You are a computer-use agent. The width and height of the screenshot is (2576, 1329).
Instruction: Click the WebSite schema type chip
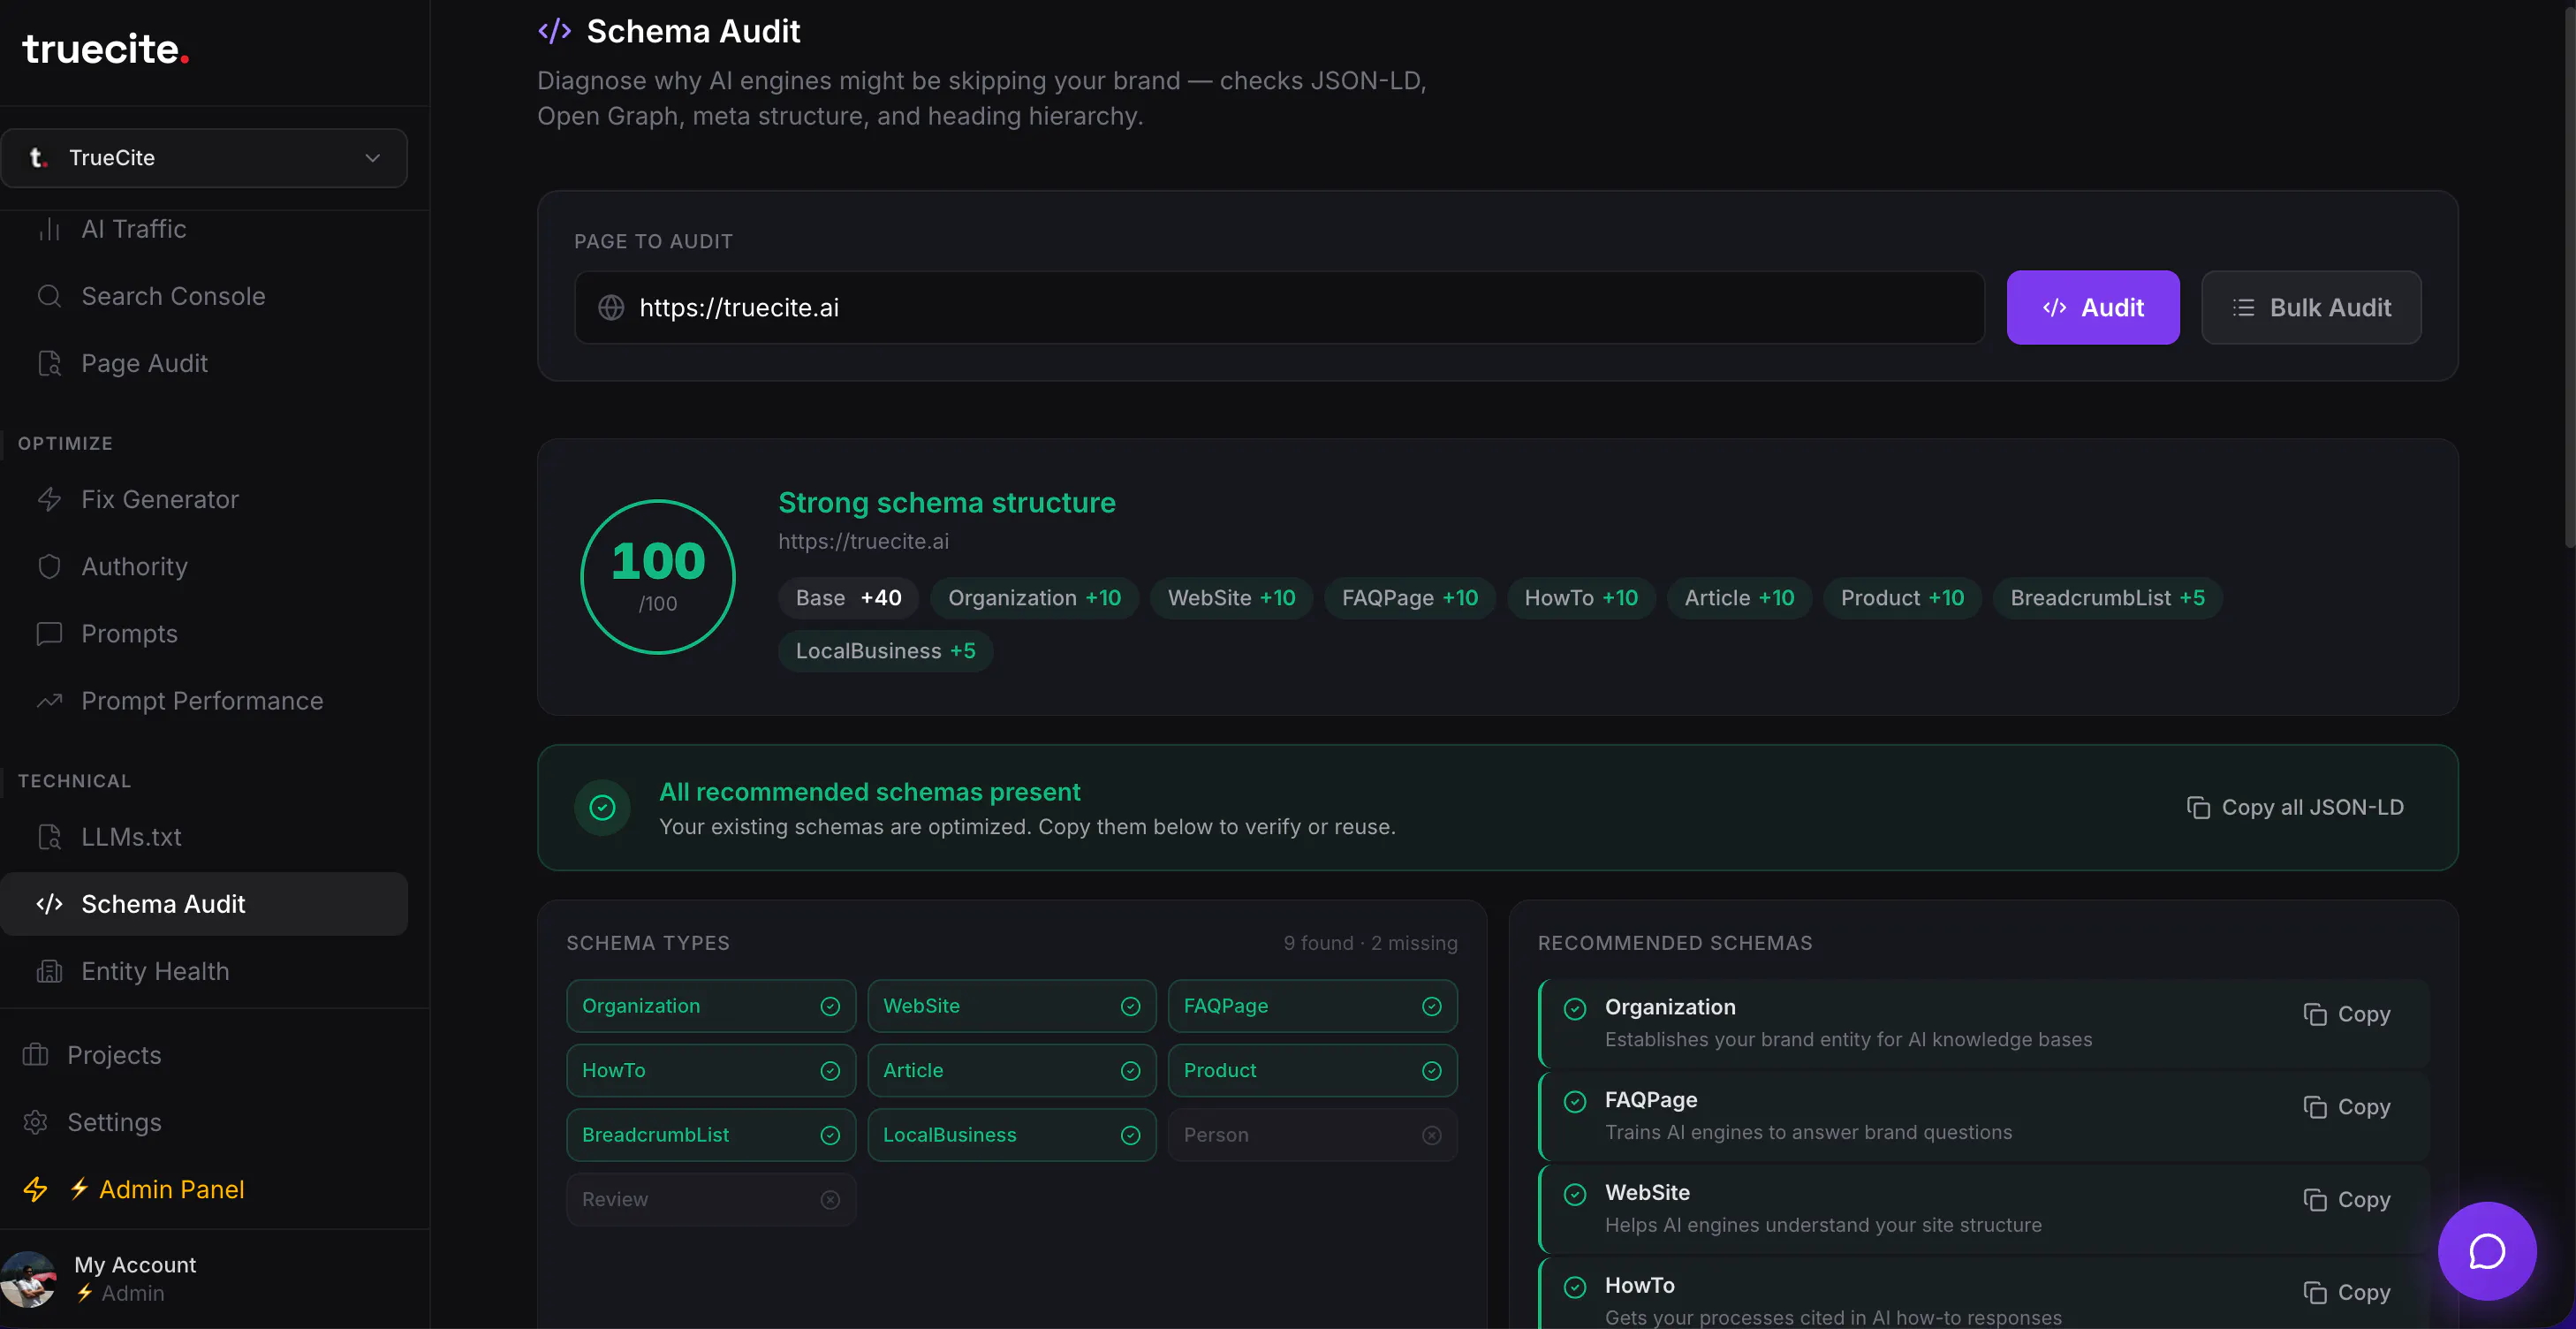pyautogui.click(x=1012, y=1006)
